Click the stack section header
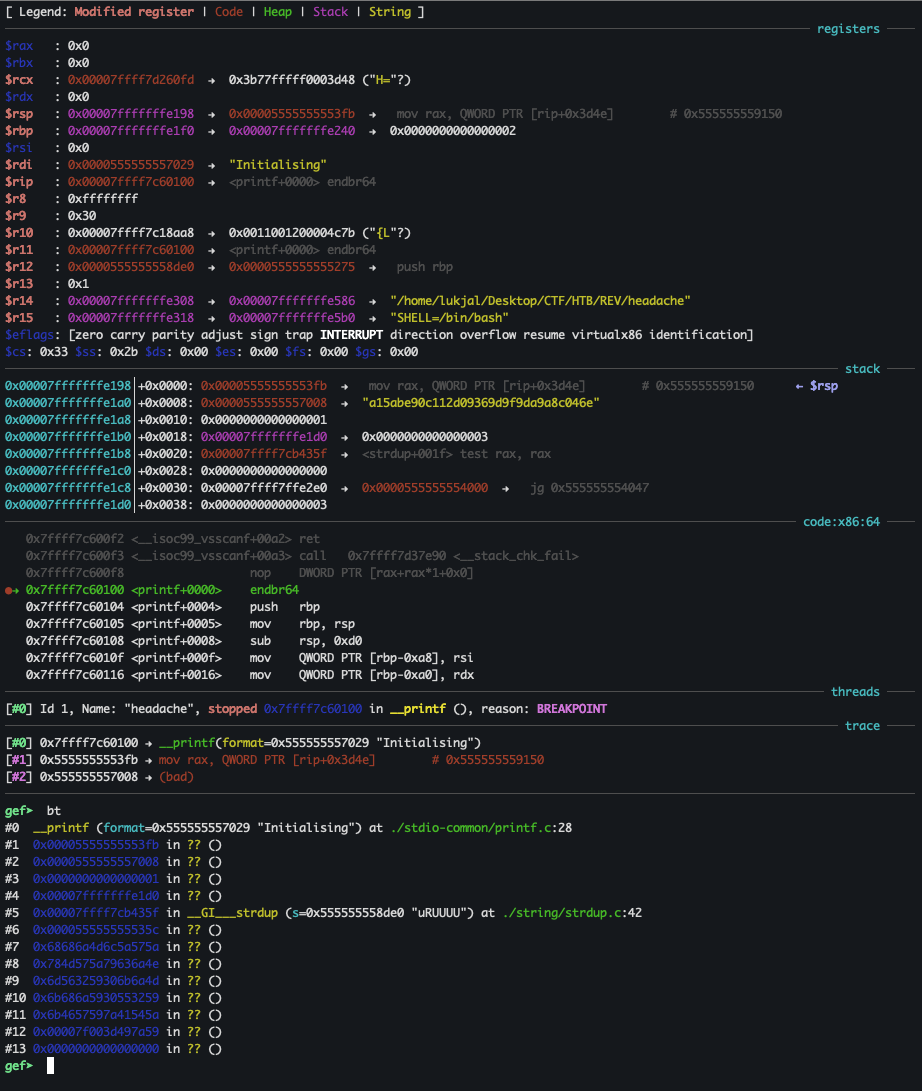922x1091 pixels. coord(862,368)
